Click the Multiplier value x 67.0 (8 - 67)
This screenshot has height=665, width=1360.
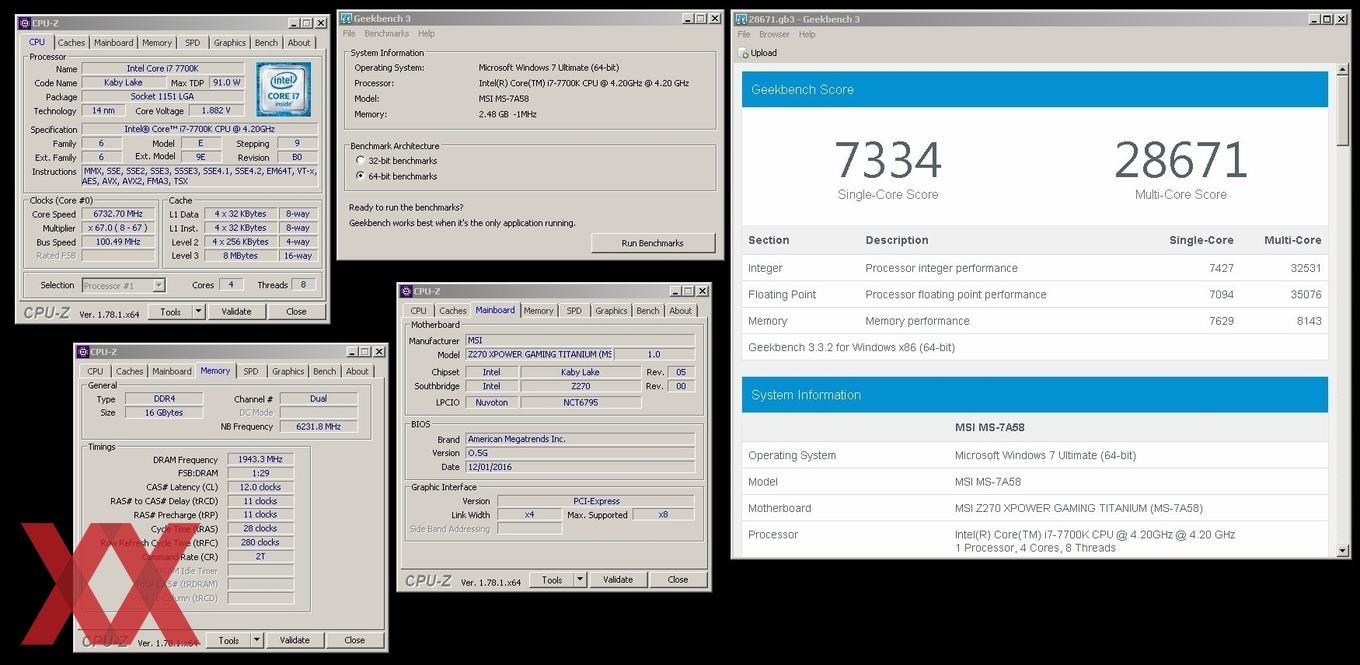coord(116,228)
